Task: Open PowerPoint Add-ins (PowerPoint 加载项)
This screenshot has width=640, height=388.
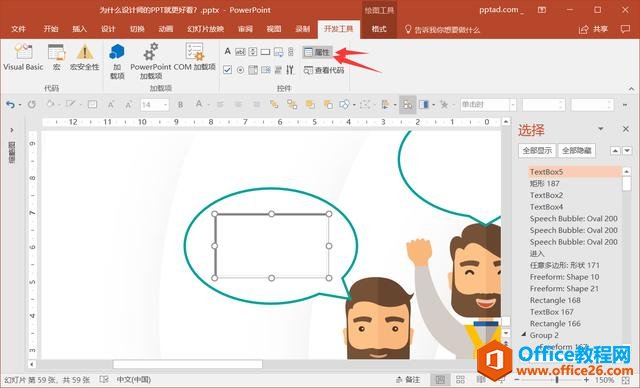Action: (151, 61)
